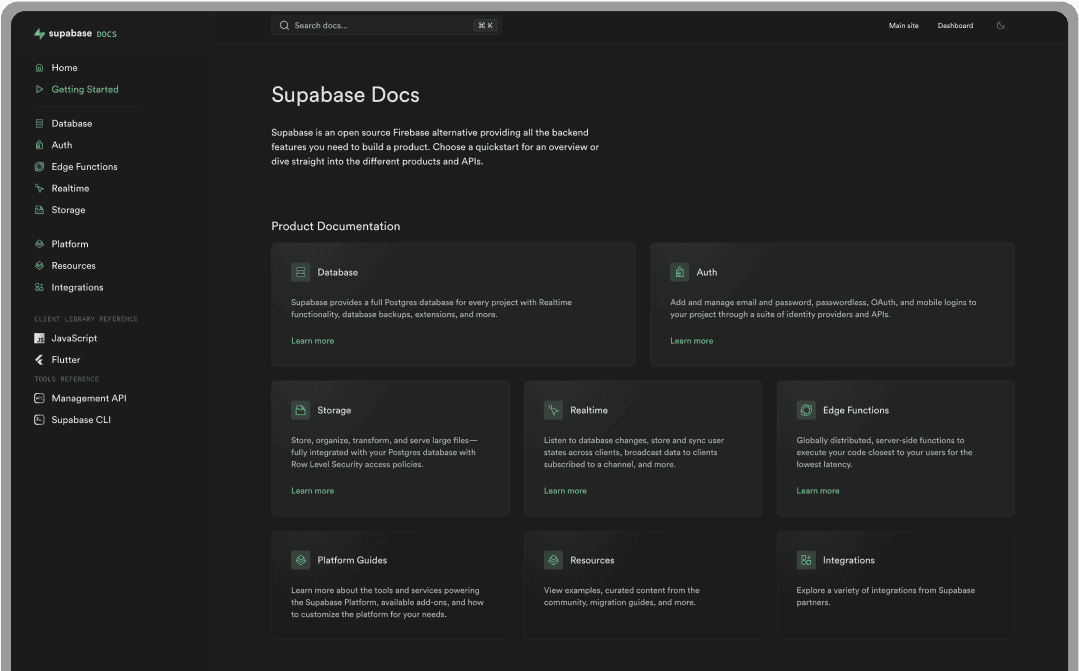Toggle dark mode with the moon icon
The image size is (1079, 671).
pos(1001,25)
